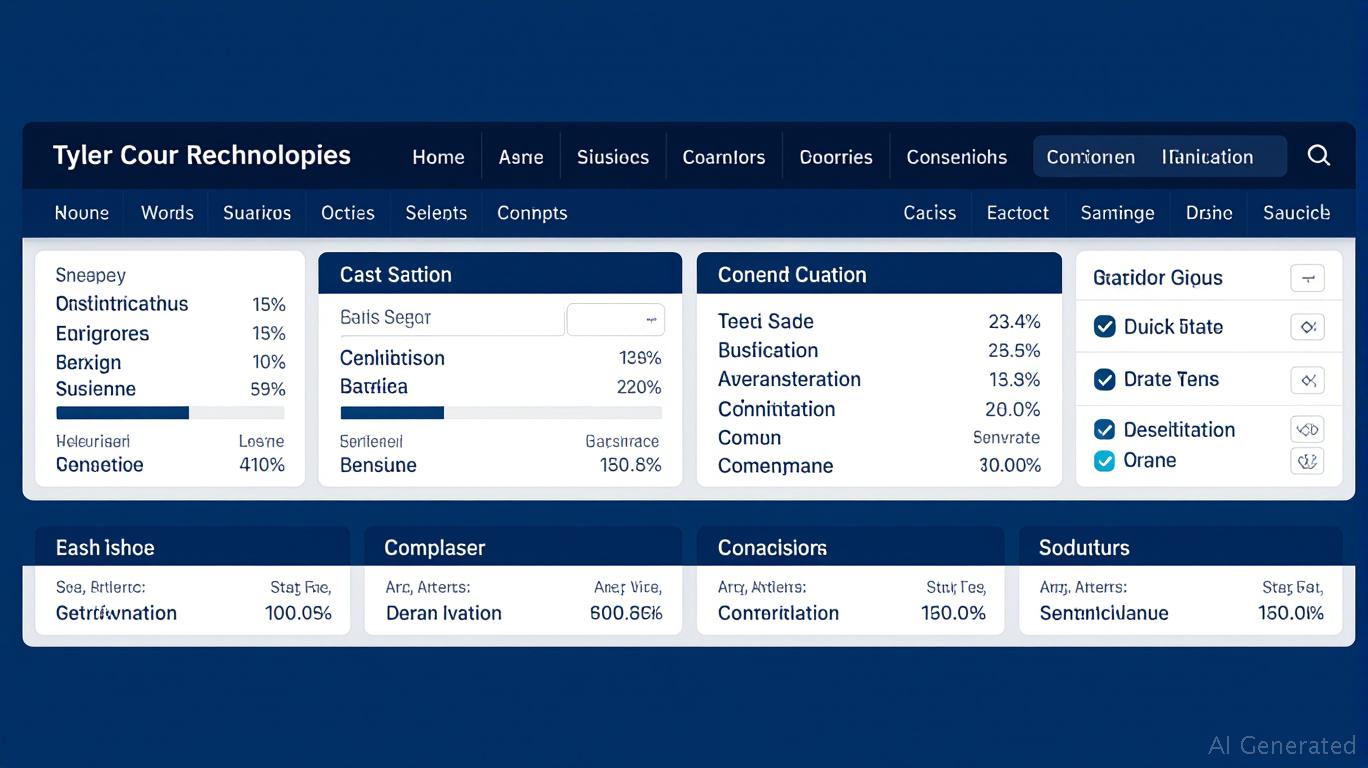Click the Deran Ivation label

(443, 613)
